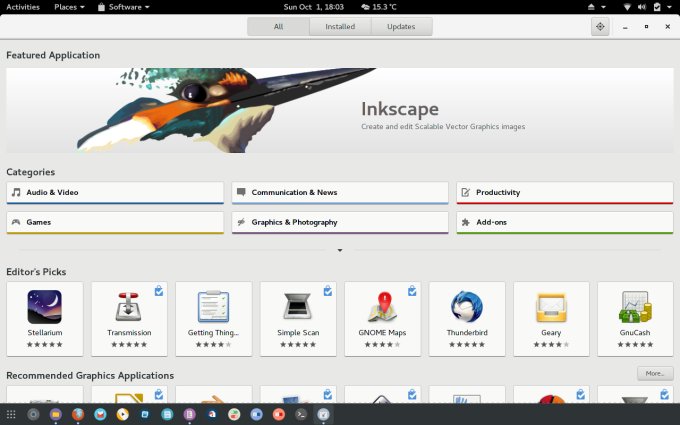Select Getting Things GNOME clipboard icon
This screenshot has width=680, height=425.
coord(213,307)
